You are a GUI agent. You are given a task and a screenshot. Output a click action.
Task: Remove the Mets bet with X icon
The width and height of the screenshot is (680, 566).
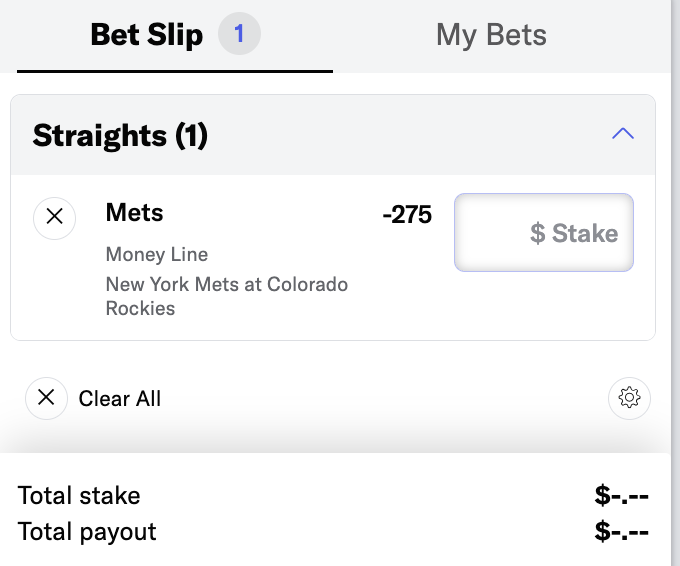coord(55,216)
